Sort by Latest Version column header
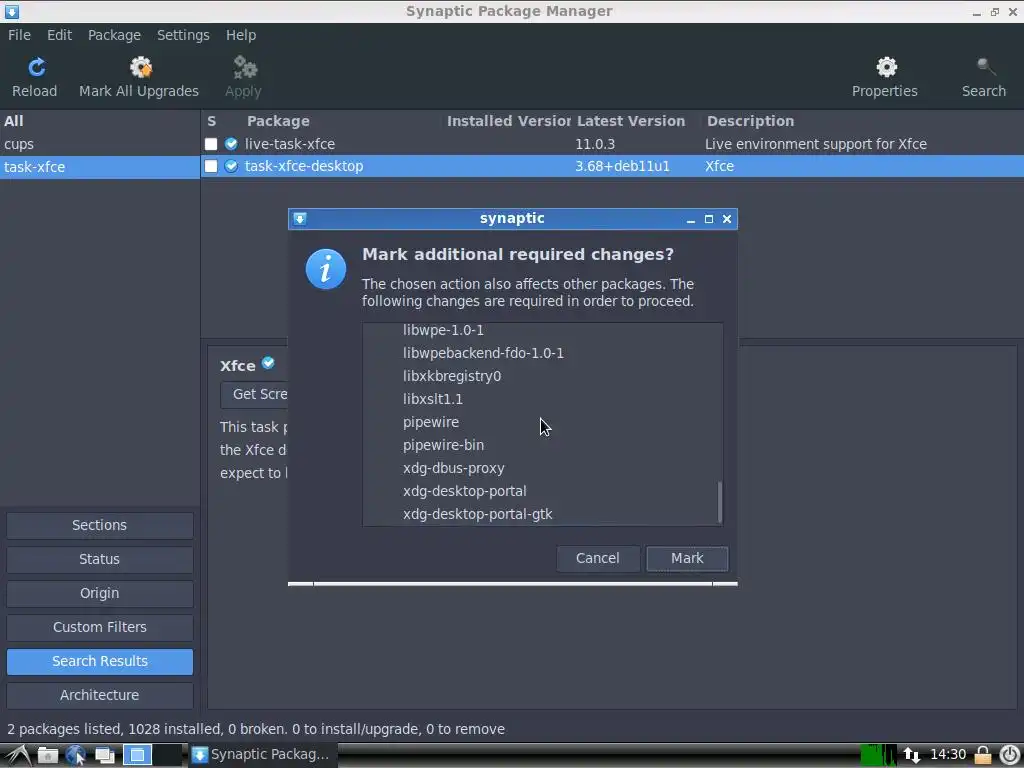This screenshot has height=768, width=1024. [631, 121]
